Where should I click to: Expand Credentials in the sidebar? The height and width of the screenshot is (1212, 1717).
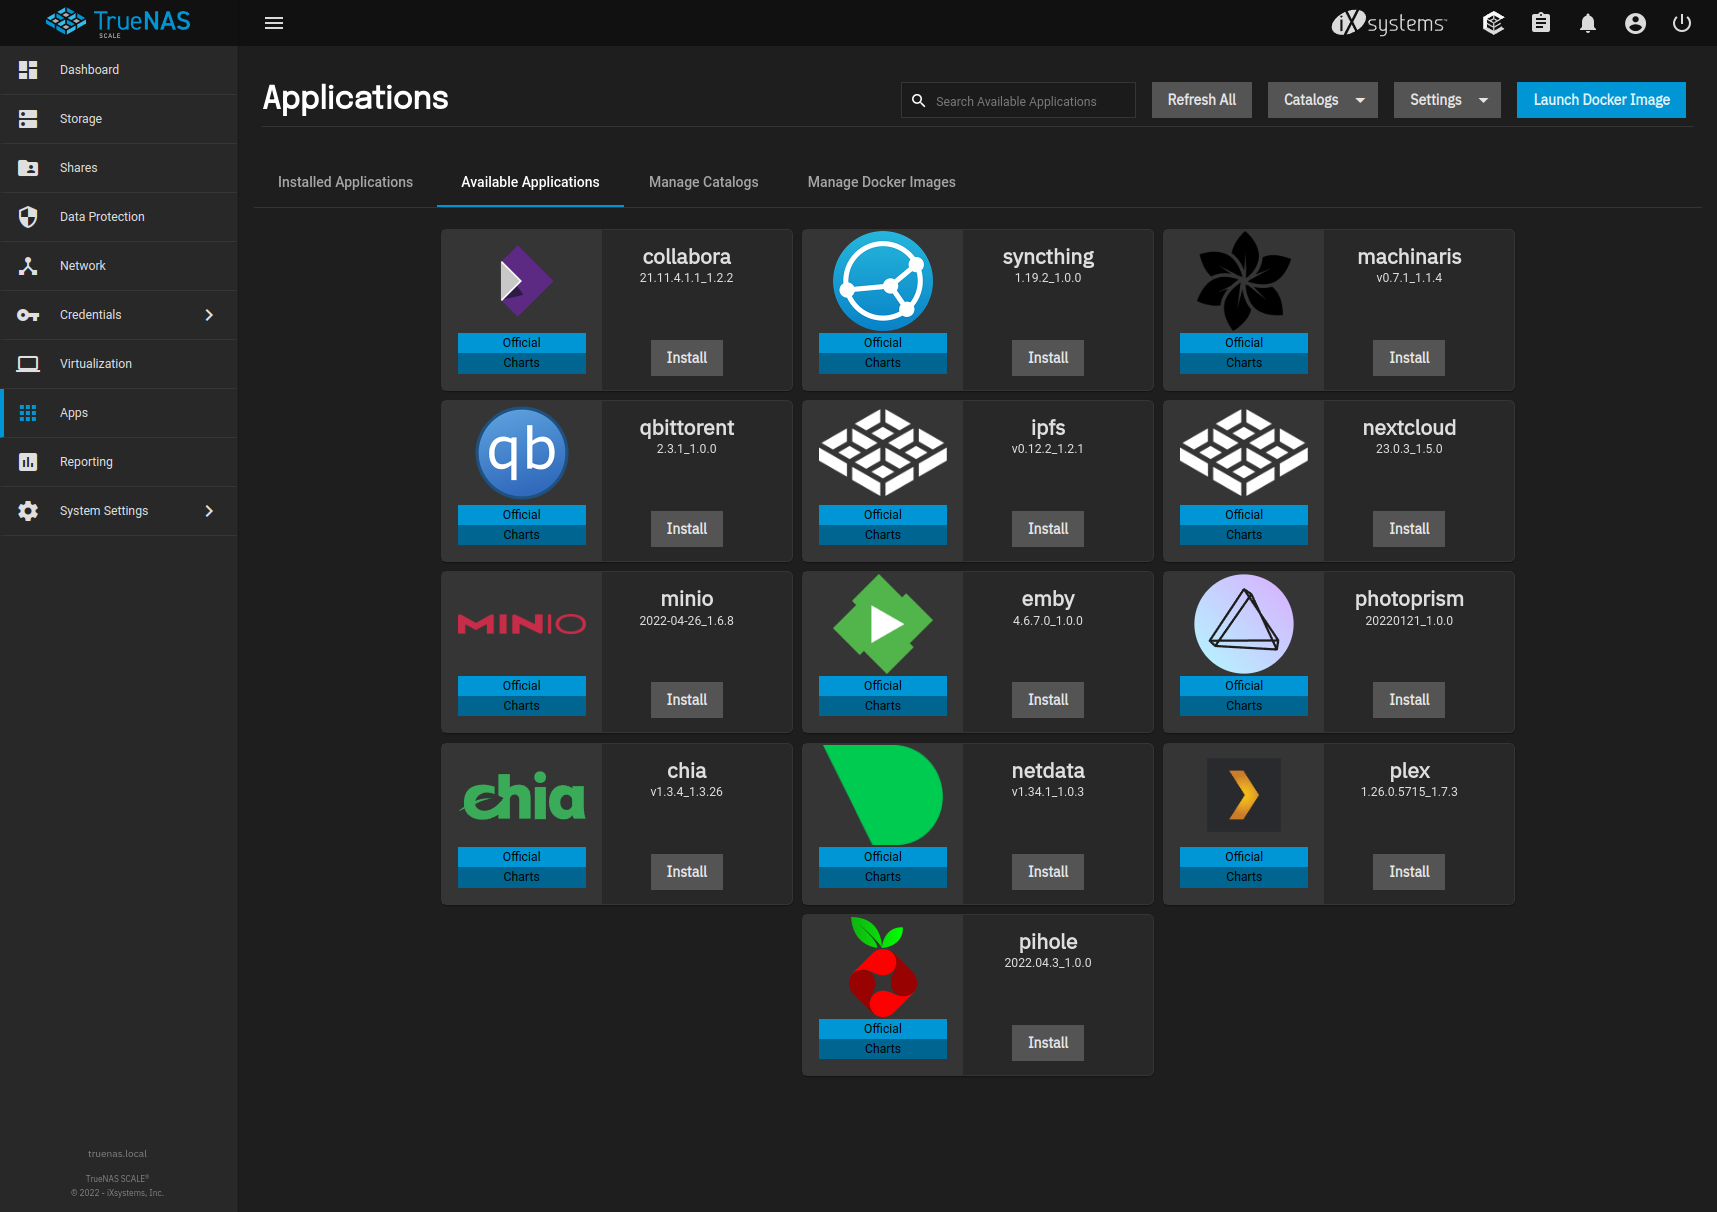pyautogui.click(x=118, y=315)
